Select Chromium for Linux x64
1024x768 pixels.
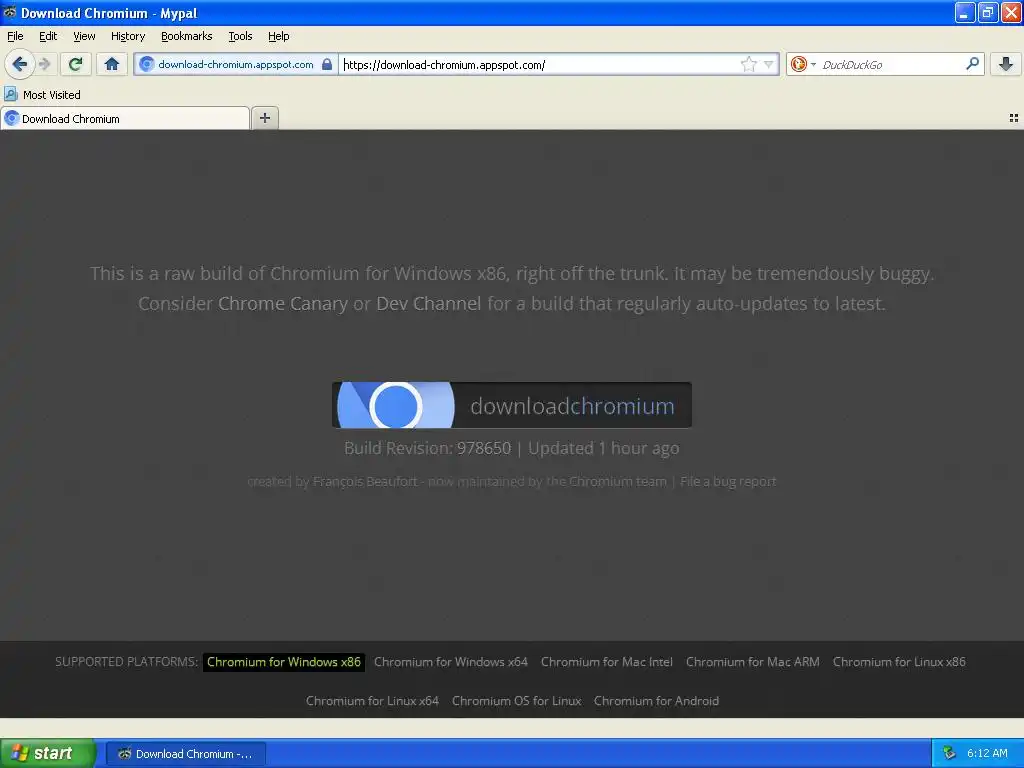tap(372, 701)
